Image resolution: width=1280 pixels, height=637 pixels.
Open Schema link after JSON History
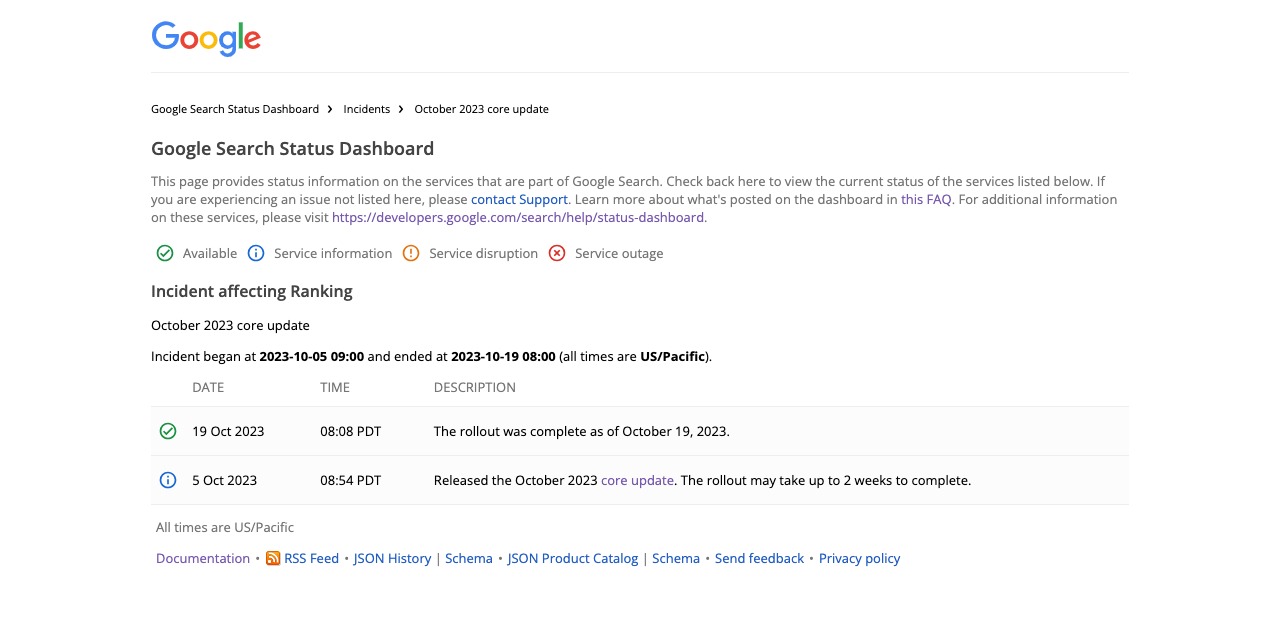pyautogui.click(x=469, y=558)
